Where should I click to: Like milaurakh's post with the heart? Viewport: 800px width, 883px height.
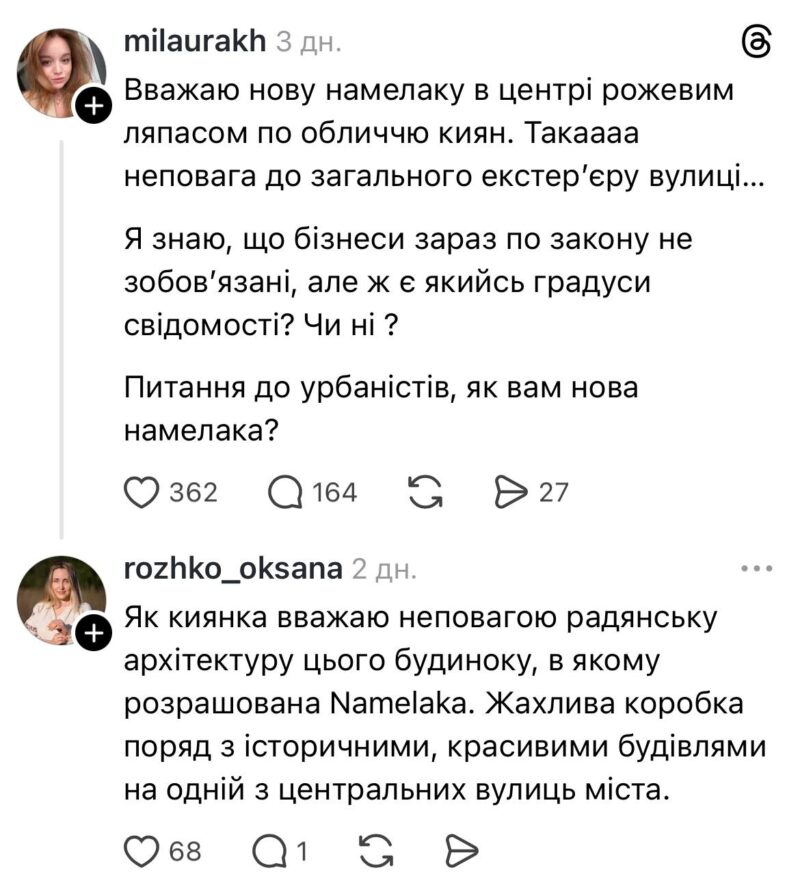(x=142, y=491)
